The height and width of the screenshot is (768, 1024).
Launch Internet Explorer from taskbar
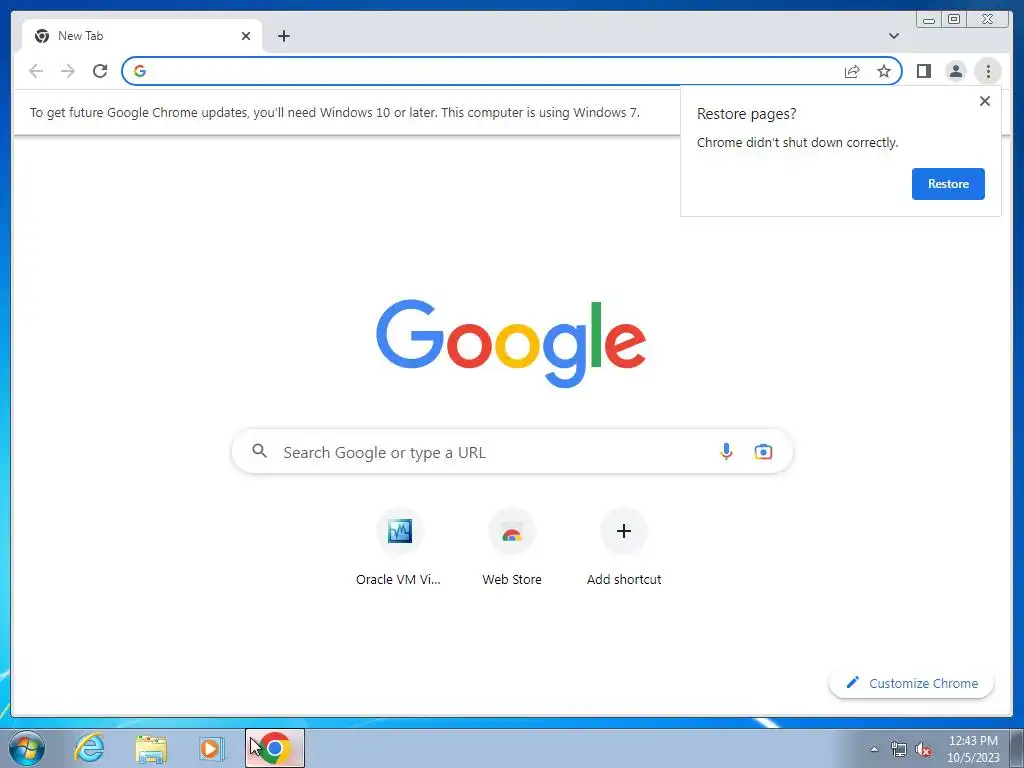(x=89, y=748)
